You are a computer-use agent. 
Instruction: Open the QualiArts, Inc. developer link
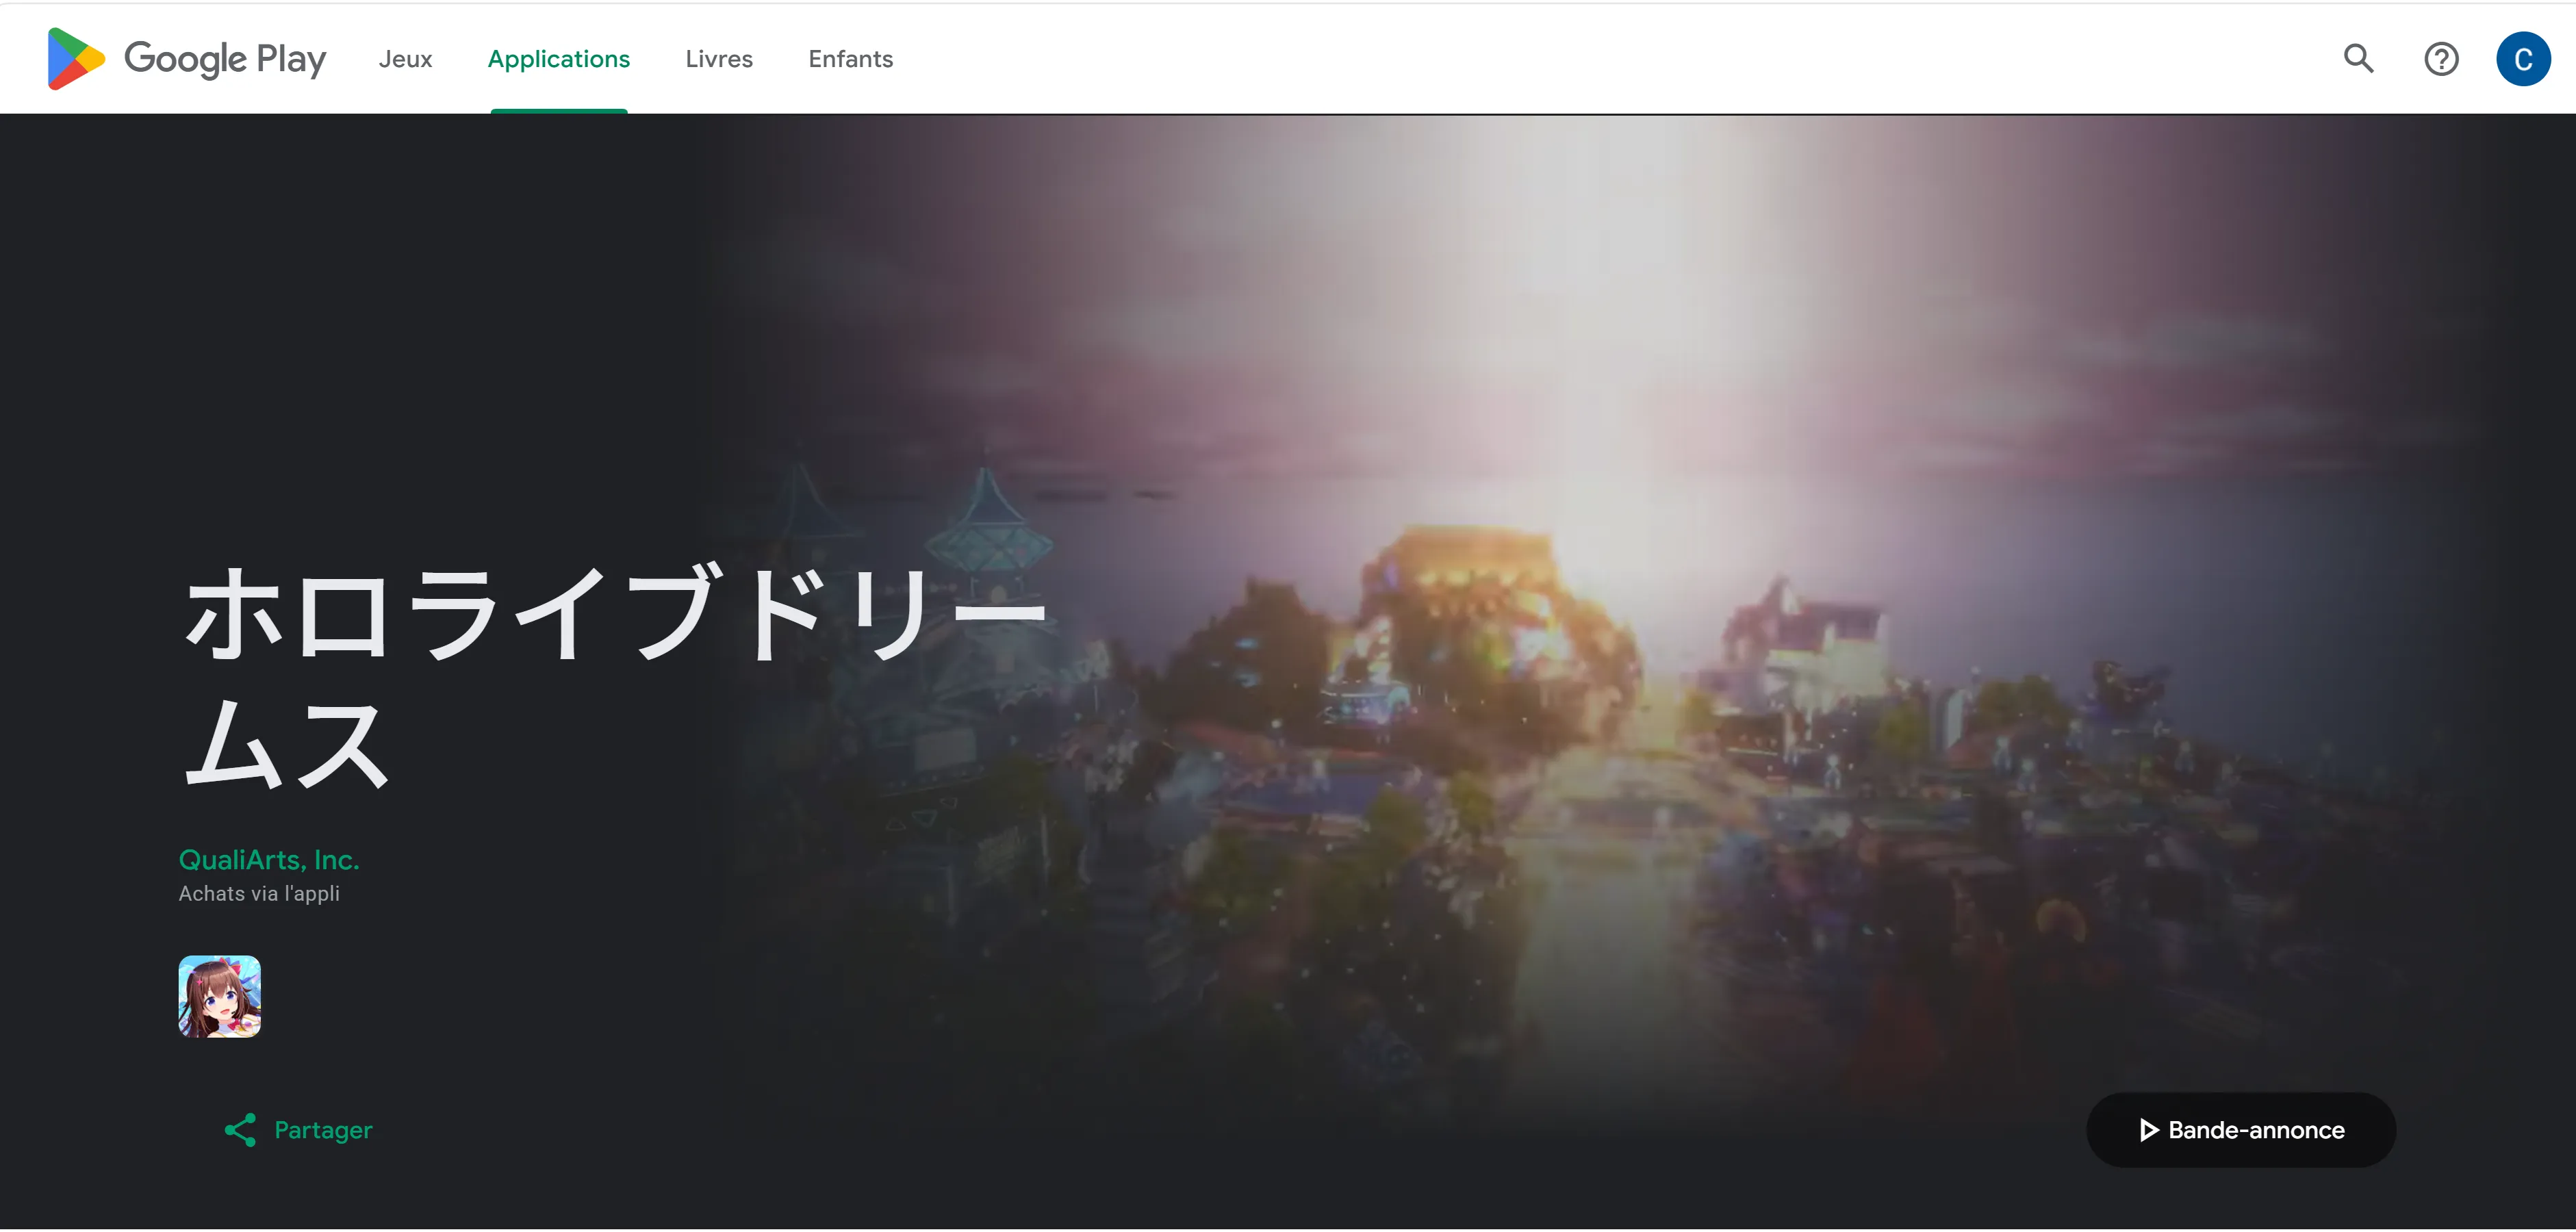click(269, 860)
